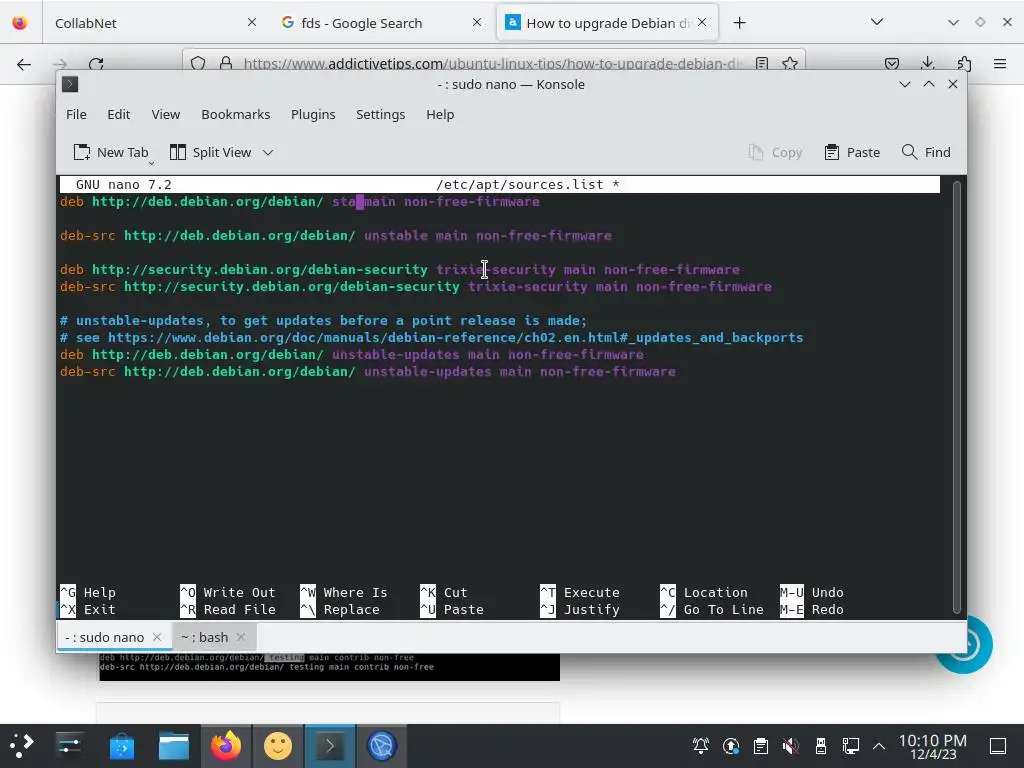The height and width of the screenshot is (768, 1024).
Task: Bookmark this page with the star
Action: pyautogui.click(x=790, y=63)
